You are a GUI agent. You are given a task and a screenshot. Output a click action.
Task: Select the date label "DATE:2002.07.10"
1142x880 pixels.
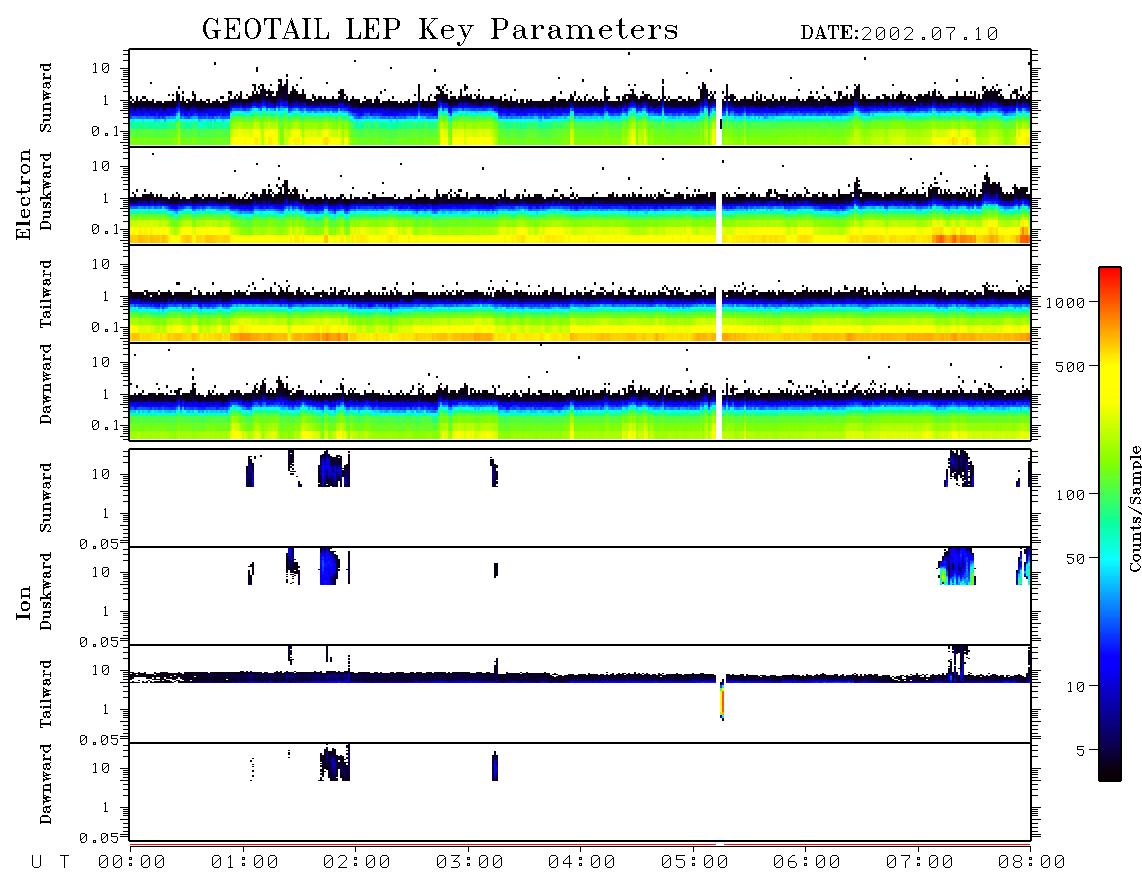pyautogui.click(x=899, y=34)
